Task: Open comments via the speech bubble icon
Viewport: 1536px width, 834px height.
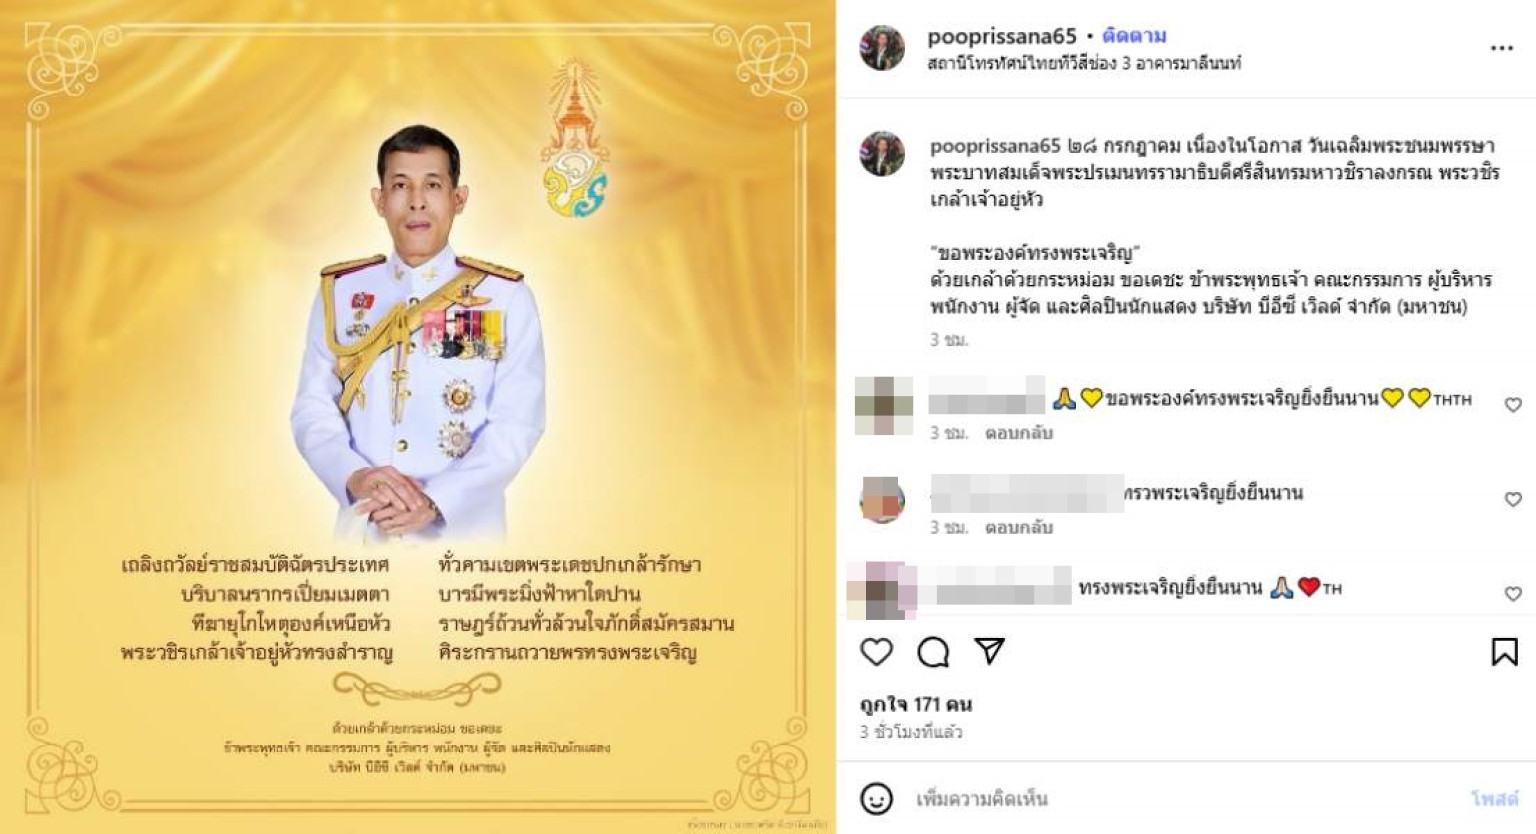Action: (933, 652)
